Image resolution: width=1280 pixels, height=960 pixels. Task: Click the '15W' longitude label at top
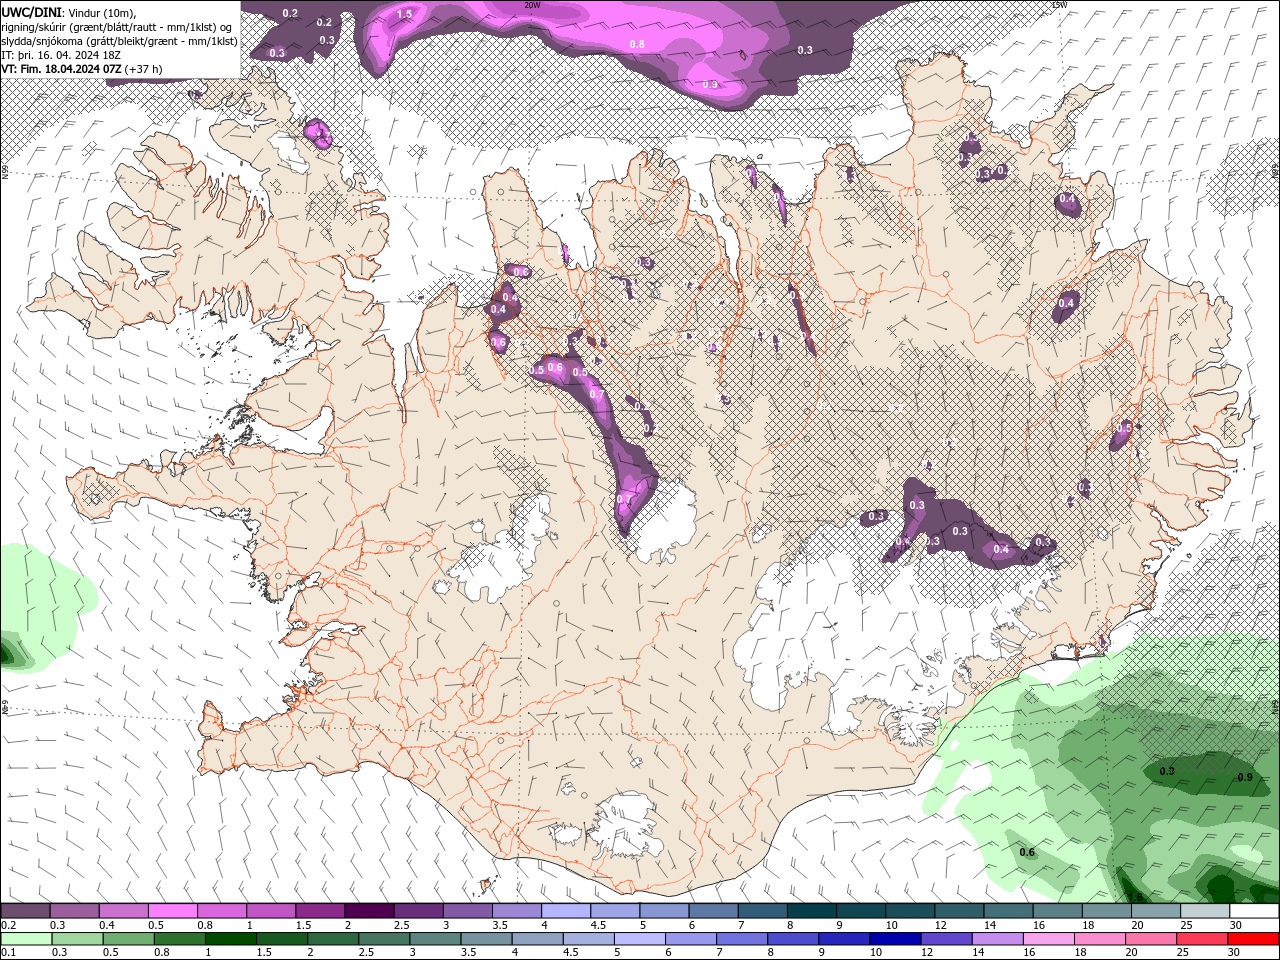point(1059,5)
